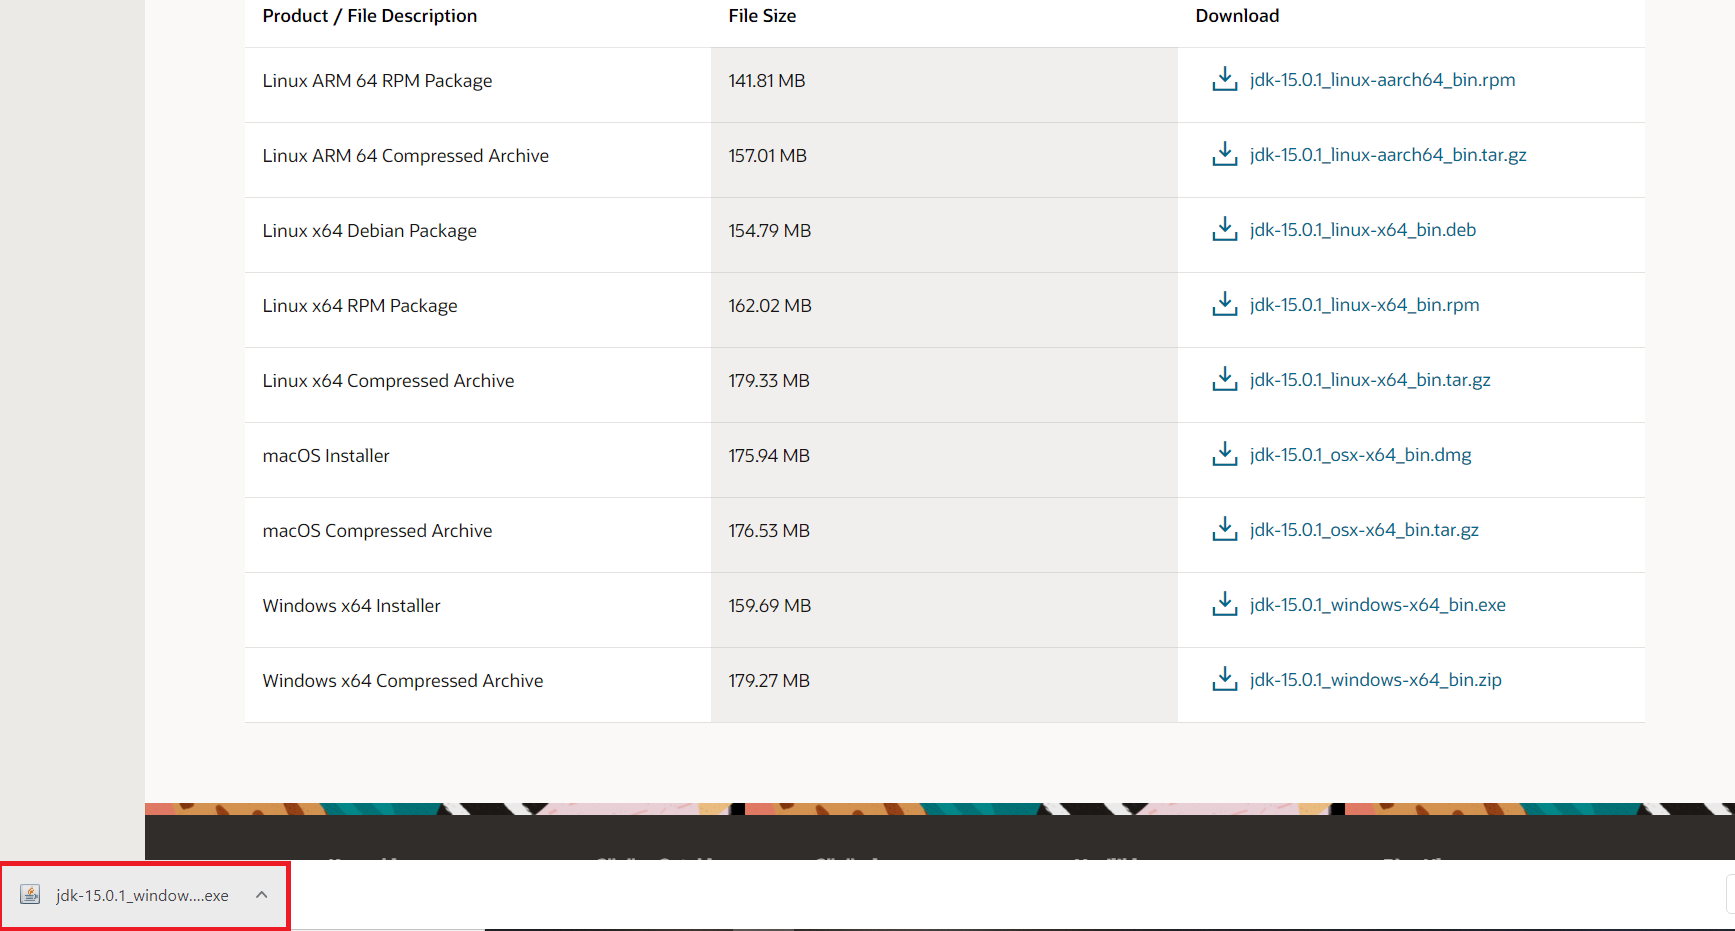The width and height of the screenshot is (1735, 931).
Task: Download jdk-15.0.1_osx-x64_bin.dmg link
Action: 1360,455
